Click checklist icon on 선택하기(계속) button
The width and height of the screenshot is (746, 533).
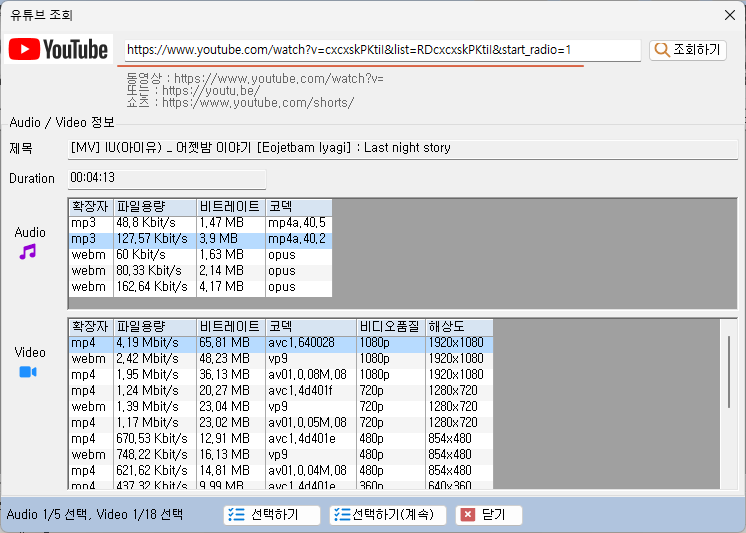pos(342,514)
